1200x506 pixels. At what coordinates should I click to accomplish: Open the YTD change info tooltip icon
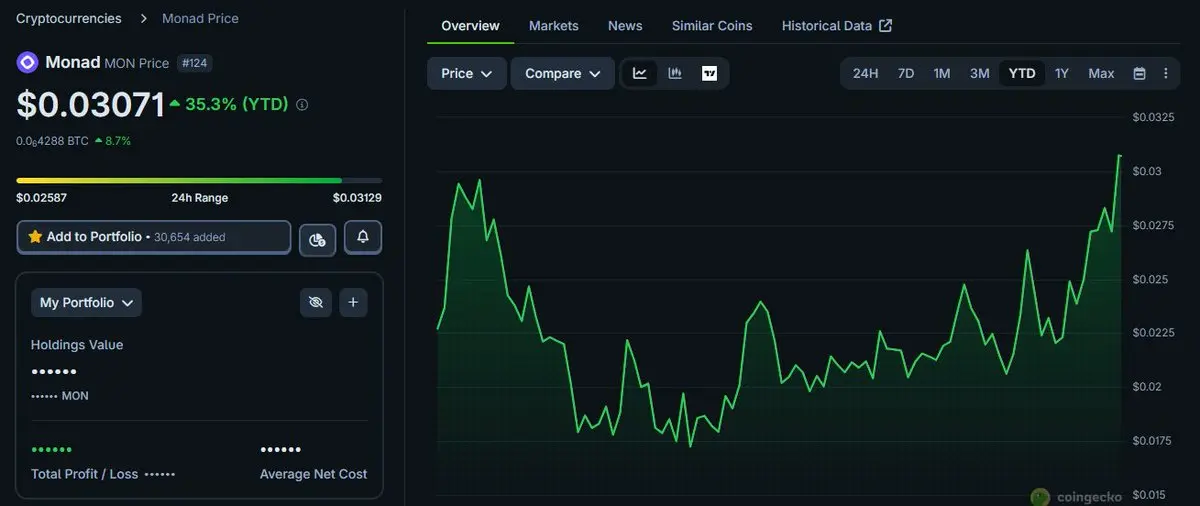pos(302,104)
